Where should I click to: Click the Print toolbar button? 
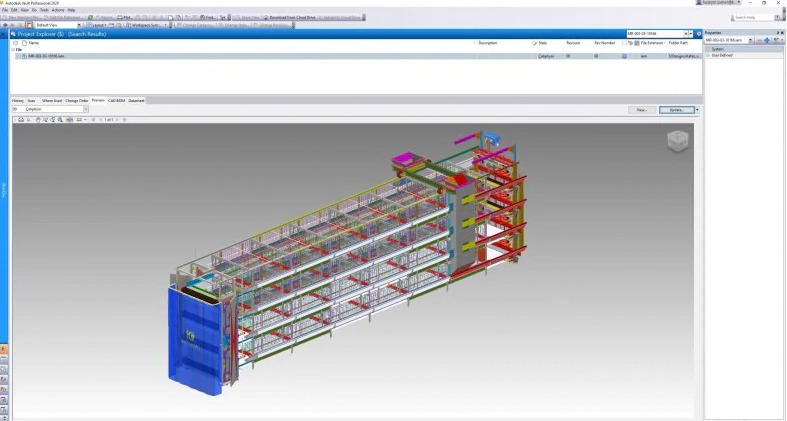124,18
